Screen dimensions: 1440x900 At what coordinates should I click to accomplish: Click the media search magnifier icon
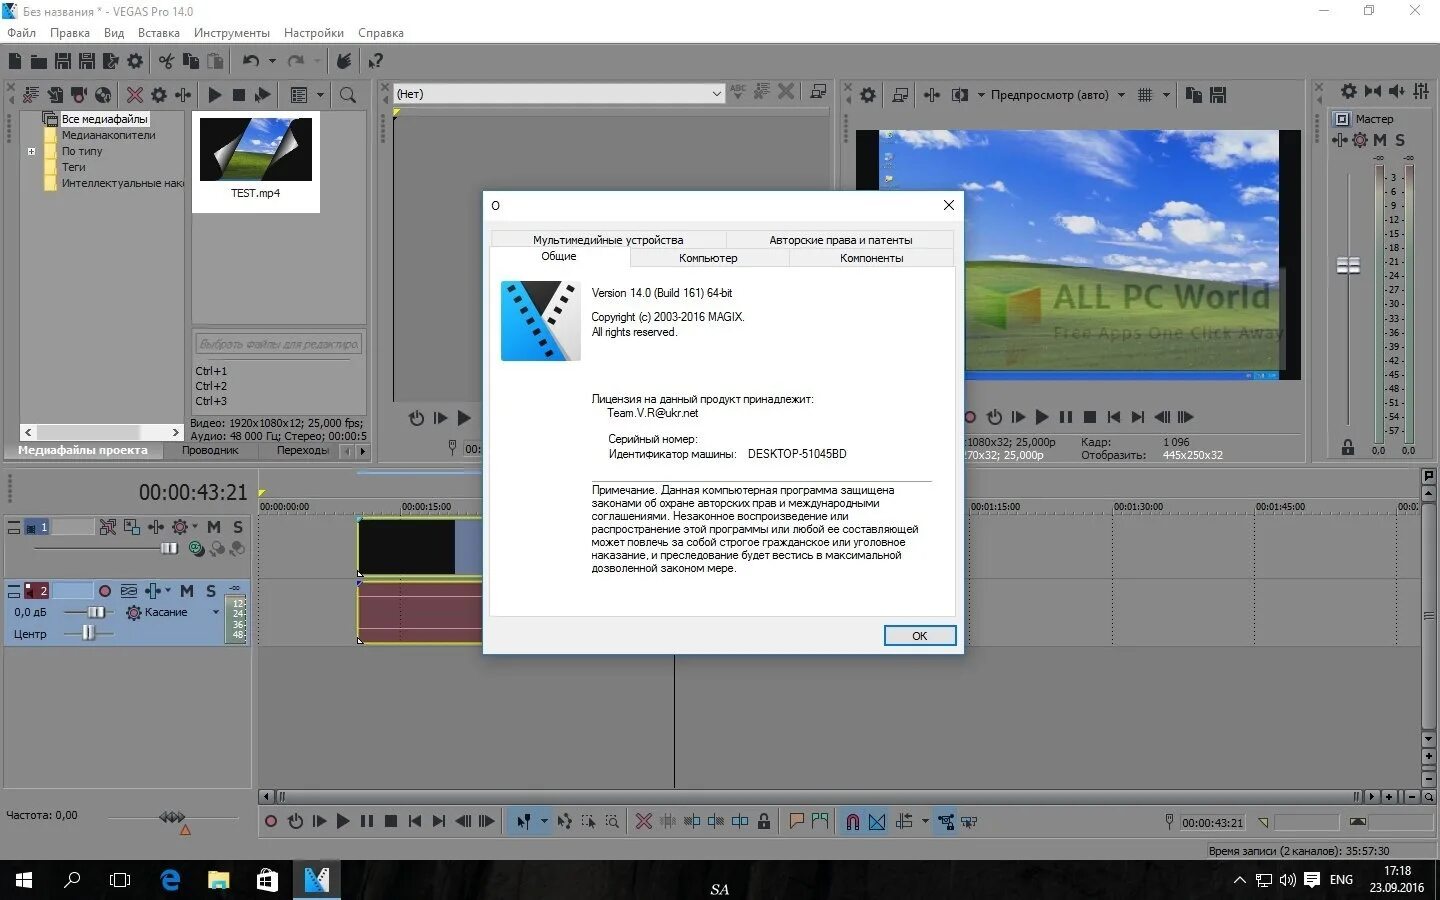click(348, 95)
